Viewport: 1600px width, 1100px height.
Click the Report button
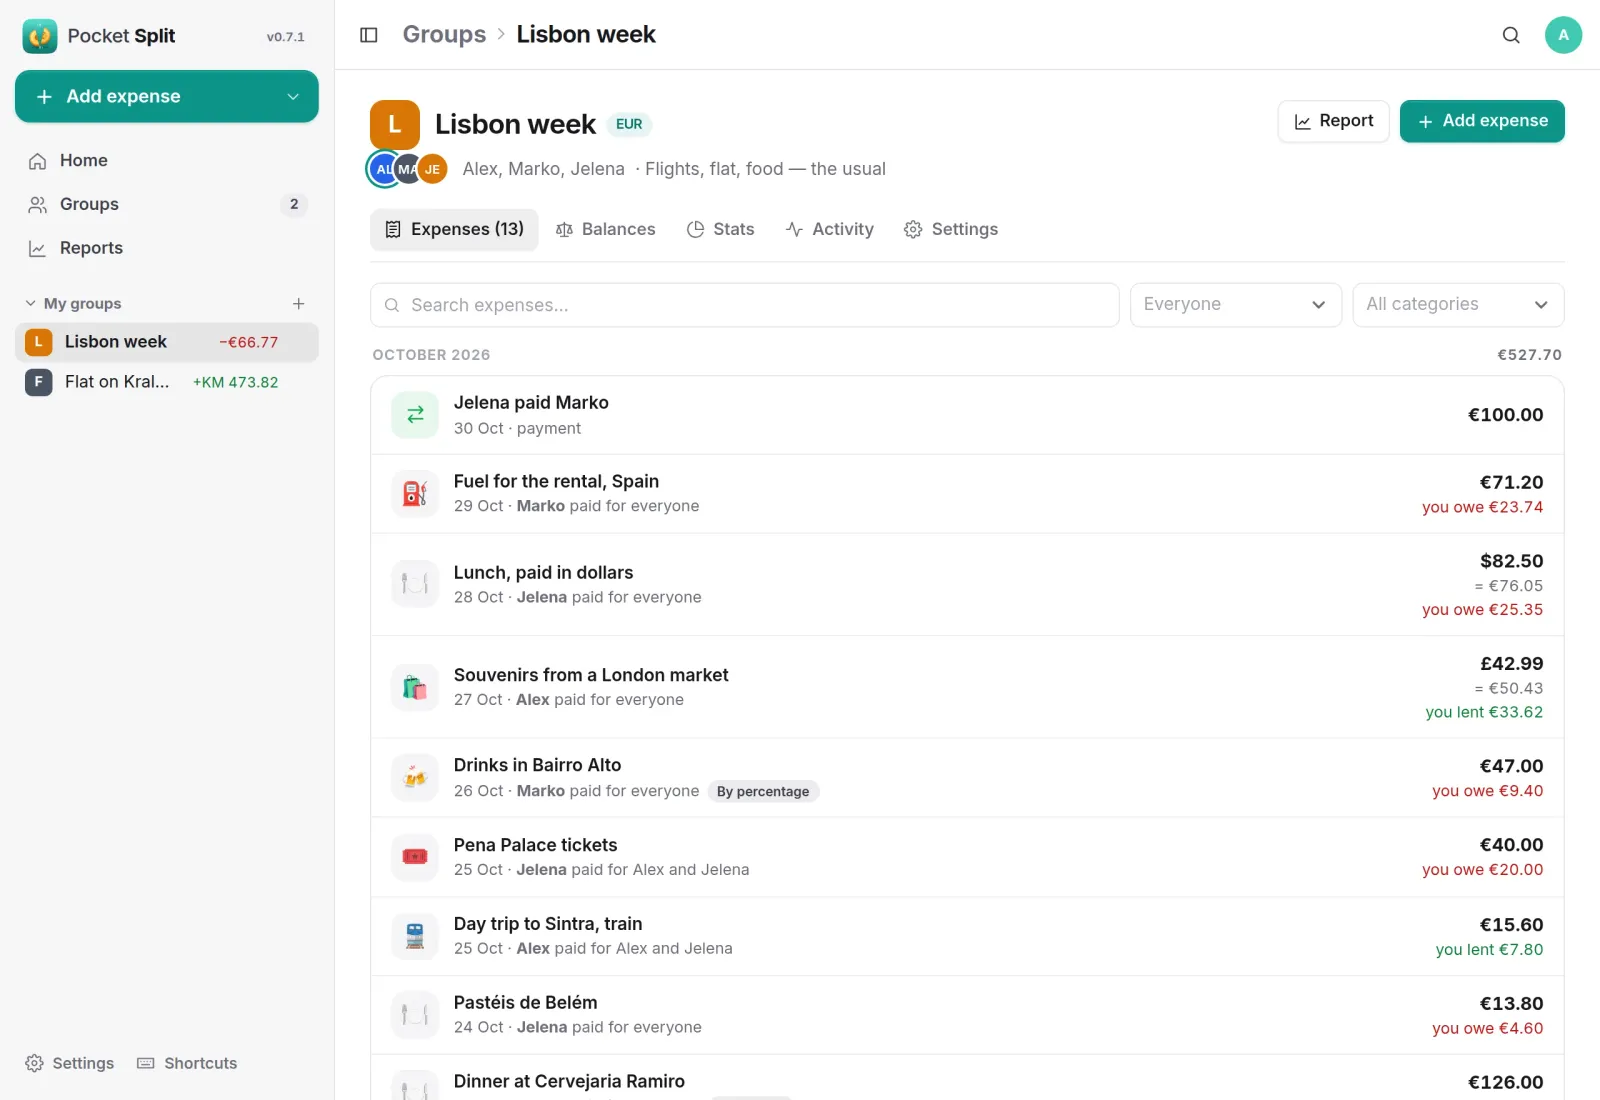(1334, 121)
